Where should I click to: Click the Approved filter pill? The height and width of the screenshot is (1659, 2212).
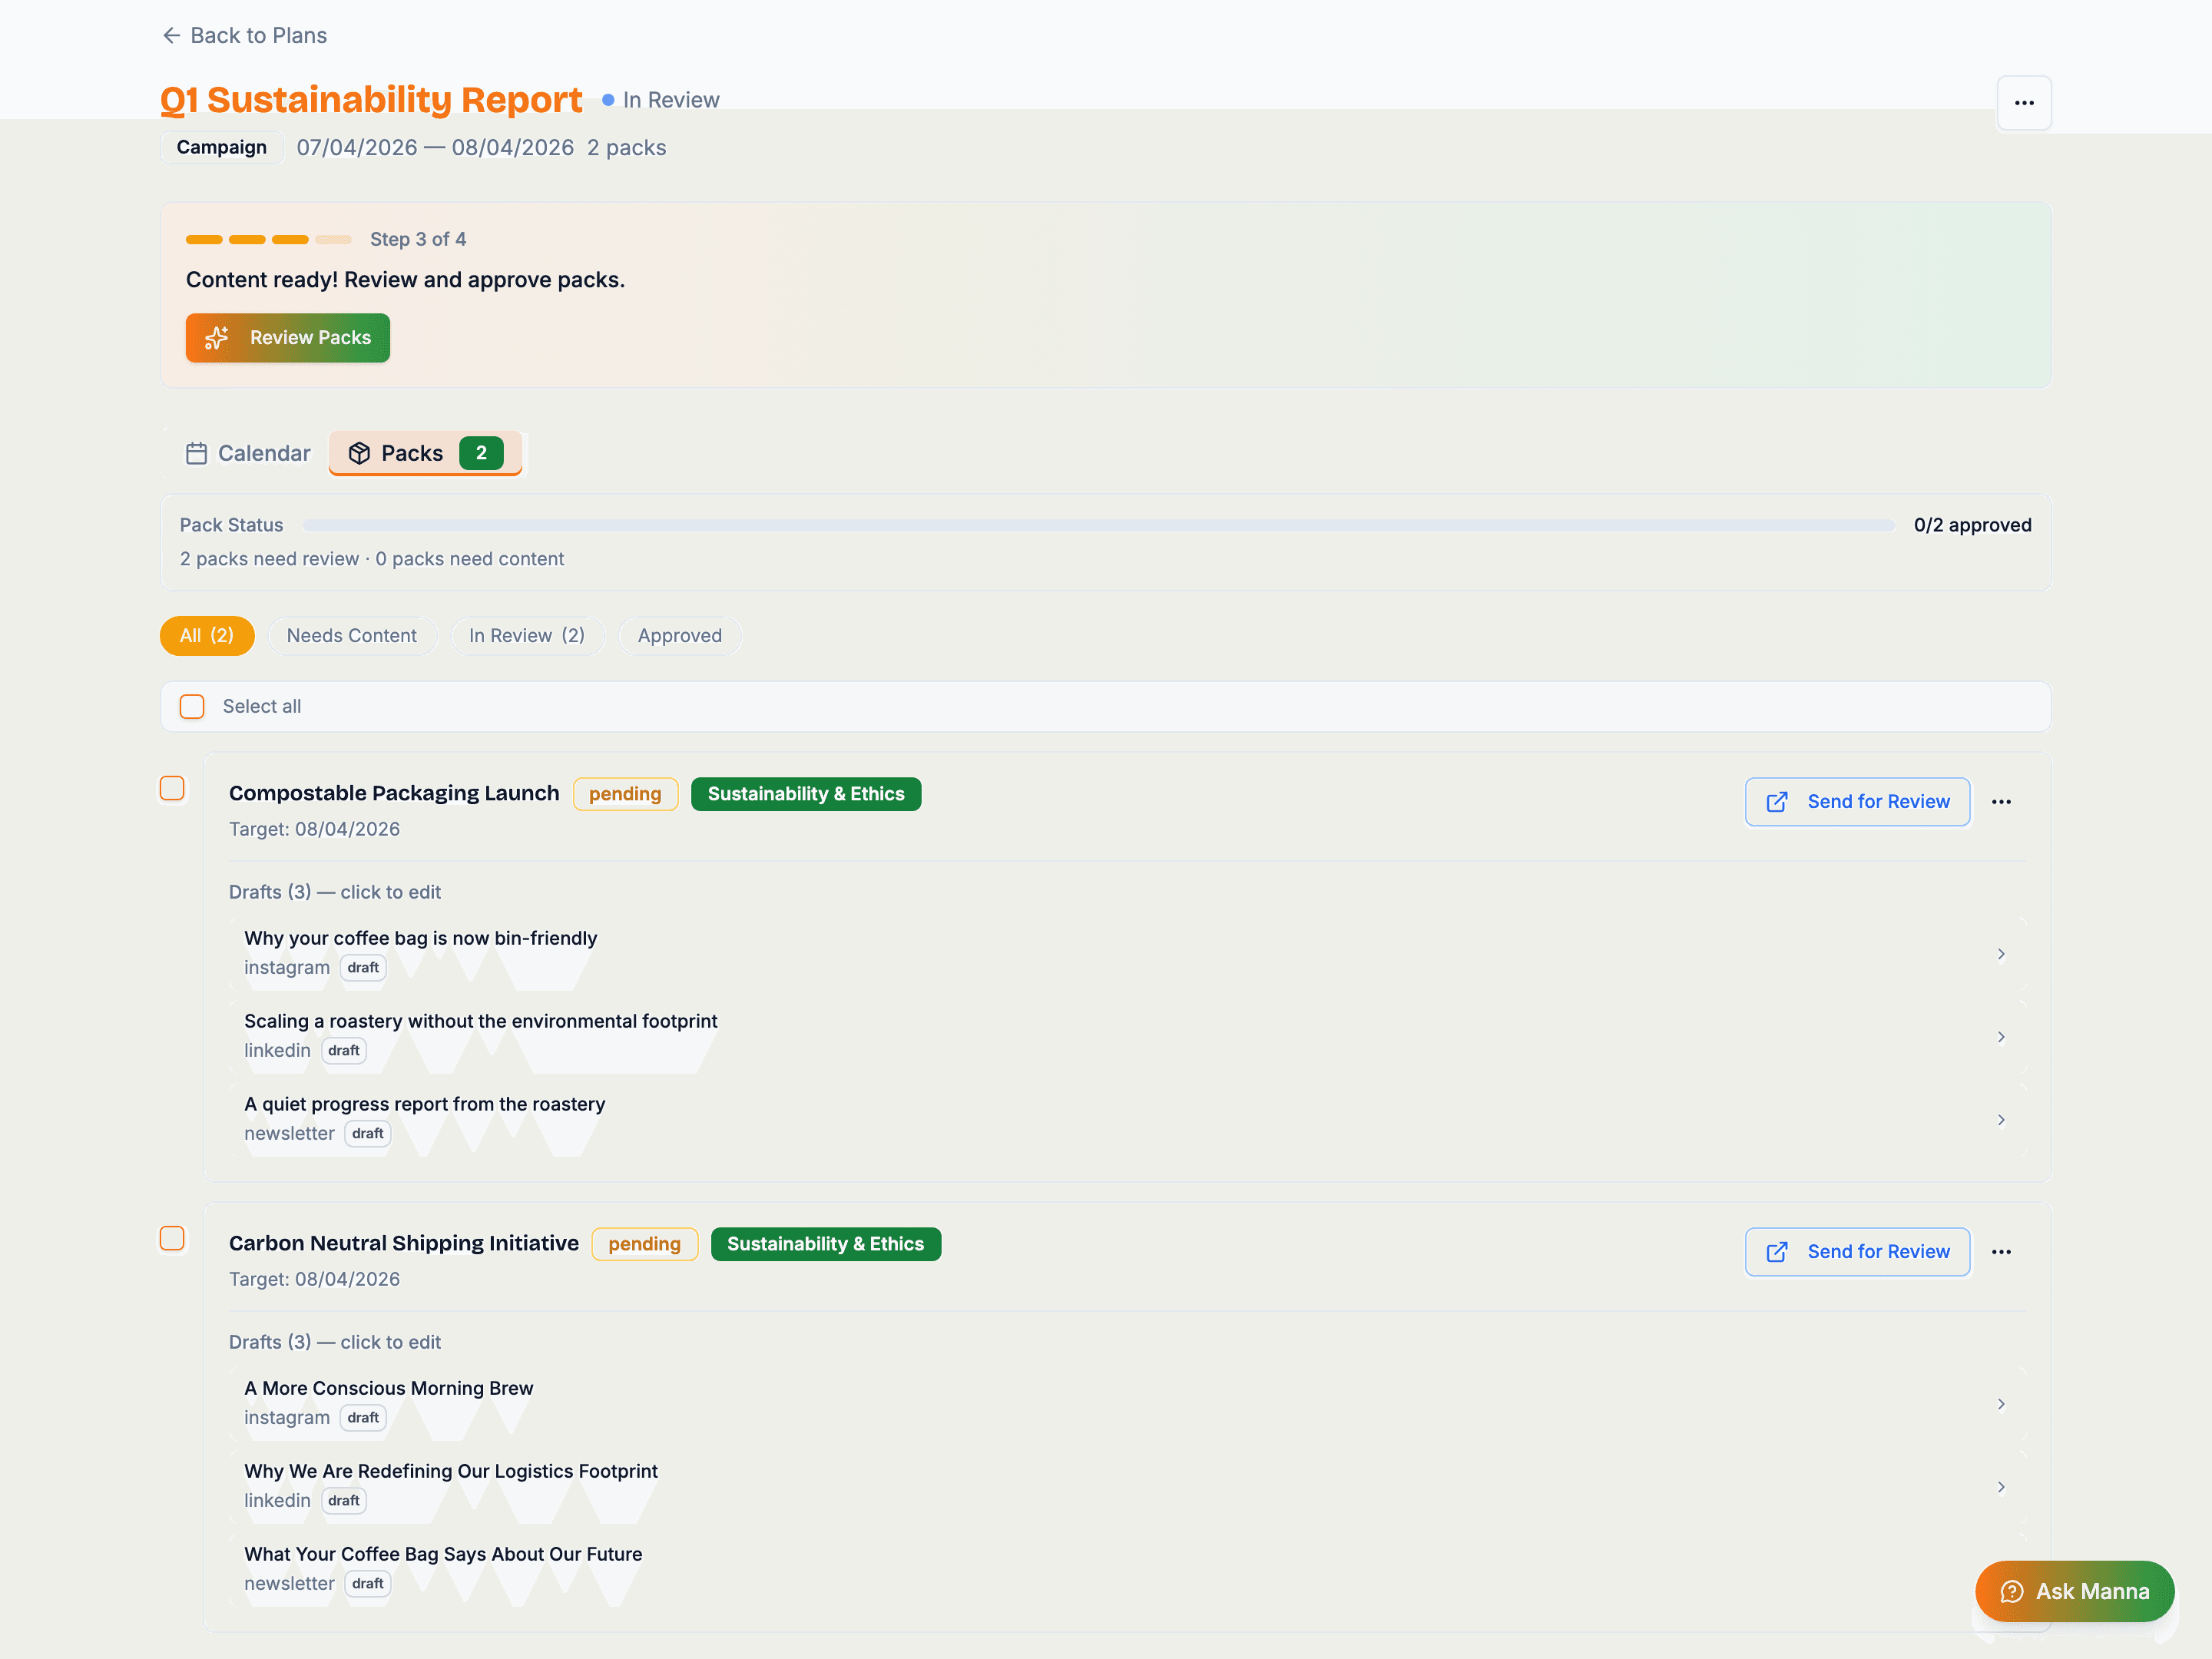679,636
